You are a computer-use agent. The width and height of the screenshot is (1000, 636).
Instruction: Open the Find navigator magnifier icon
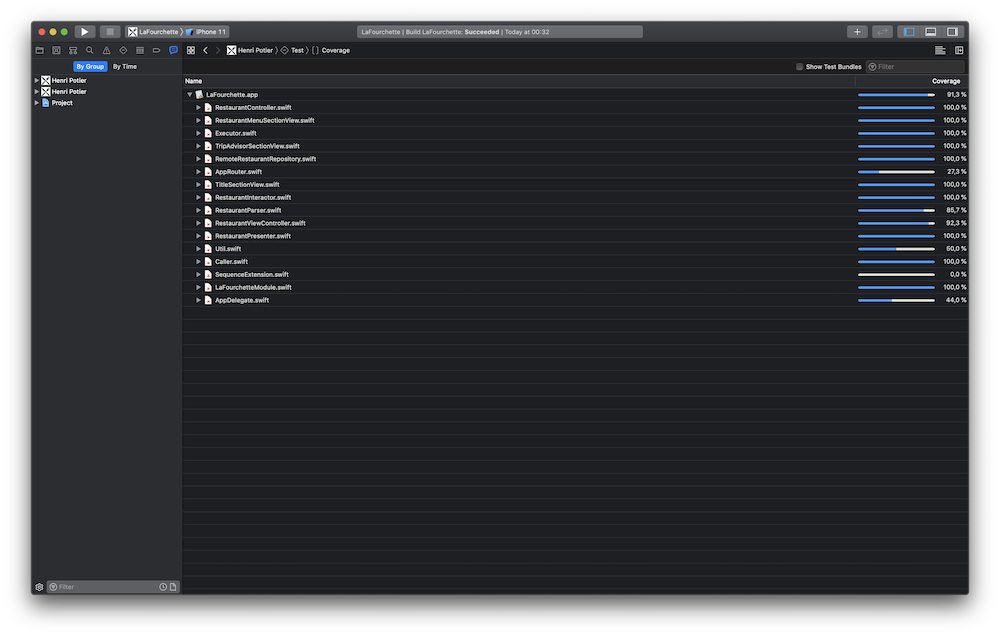click(89, 50)
